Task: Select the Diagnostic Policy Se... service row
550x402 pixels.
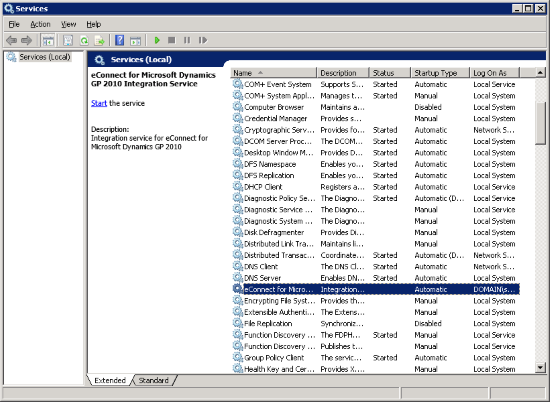Action: 376,198
